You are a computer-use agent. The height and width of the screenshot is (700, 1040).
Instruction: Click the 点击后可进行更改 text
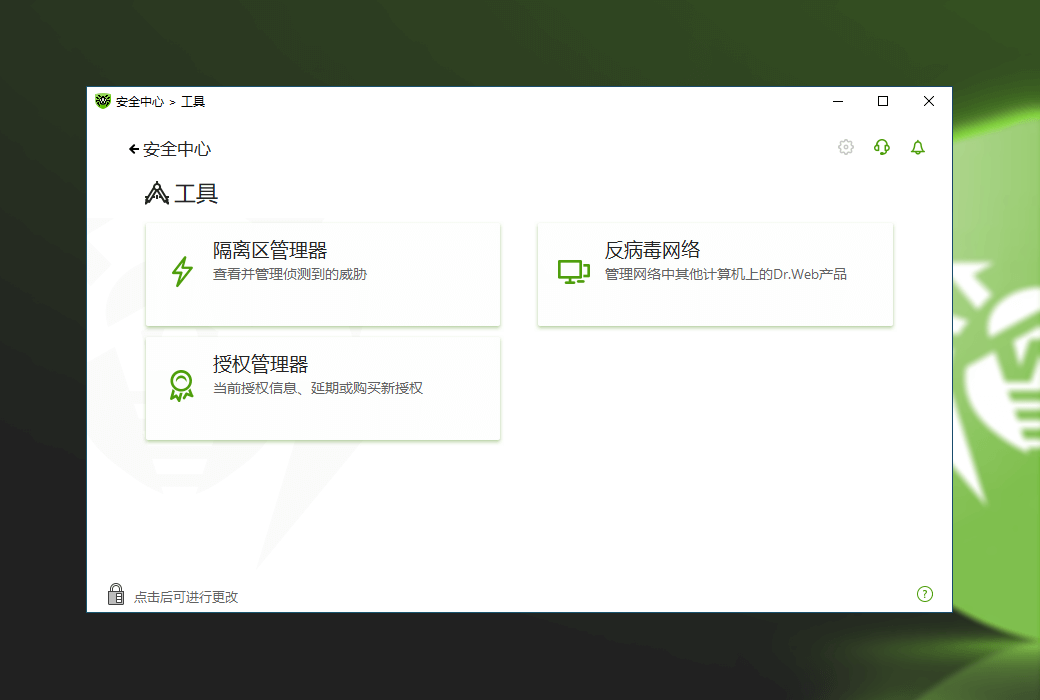click(186, 597)
